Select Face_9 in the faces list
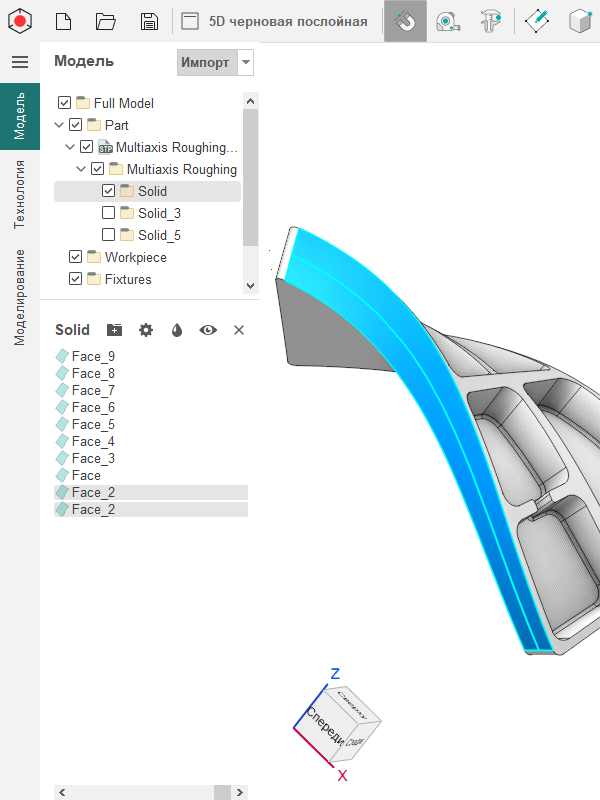Image resolution: width=600 pixels, height=800 pixels. point(93,356)
